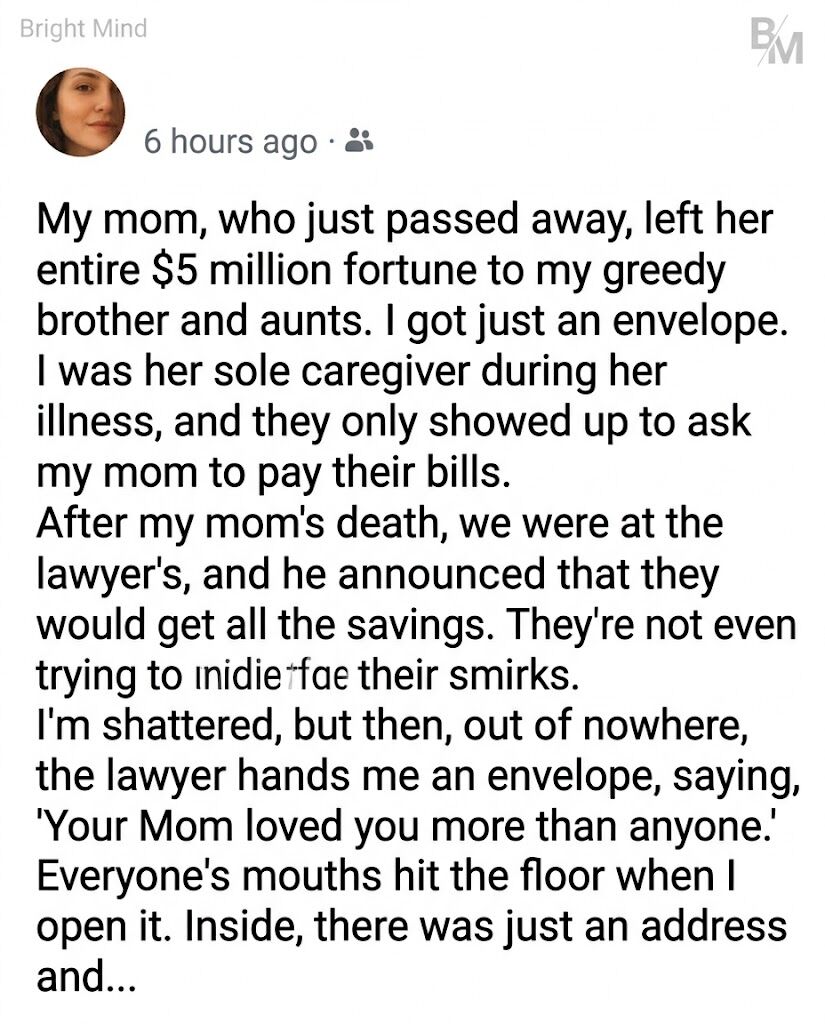Click the line starting "After my mom's death"
The image size is (825, 1024).
(x=379, y=523)
